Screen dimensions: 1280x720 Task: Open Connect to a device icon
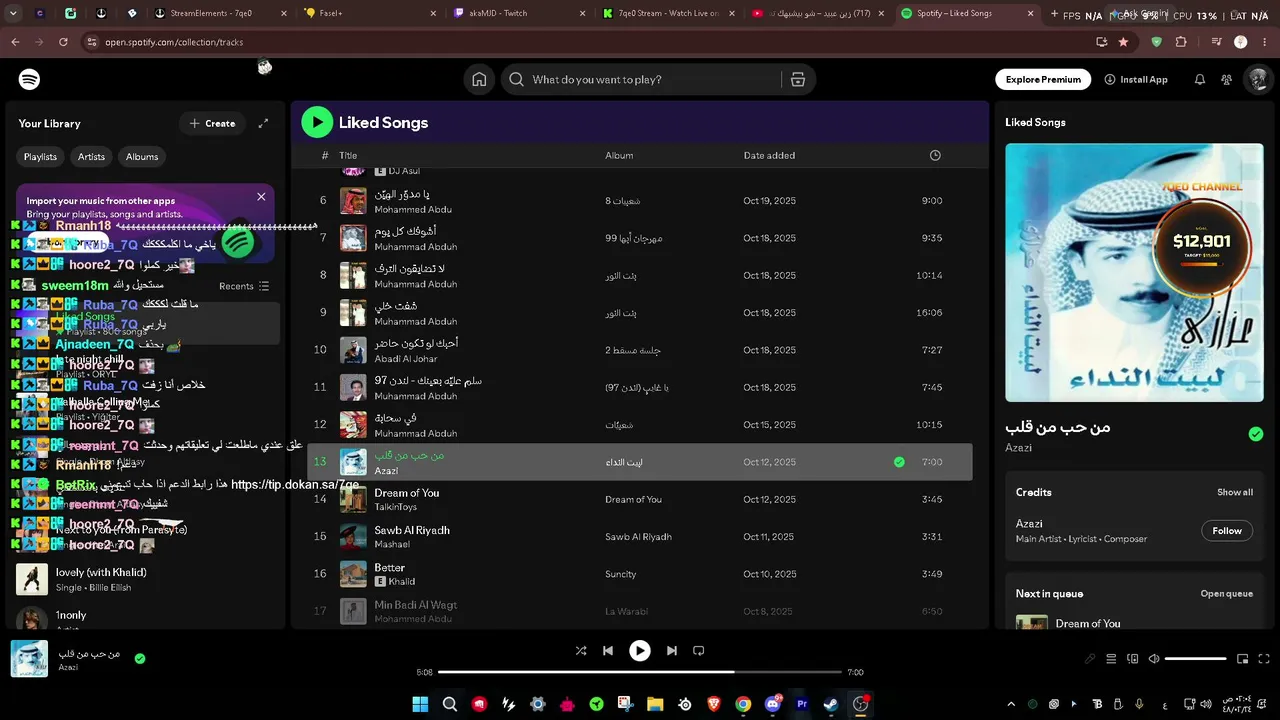(1133, 659)
